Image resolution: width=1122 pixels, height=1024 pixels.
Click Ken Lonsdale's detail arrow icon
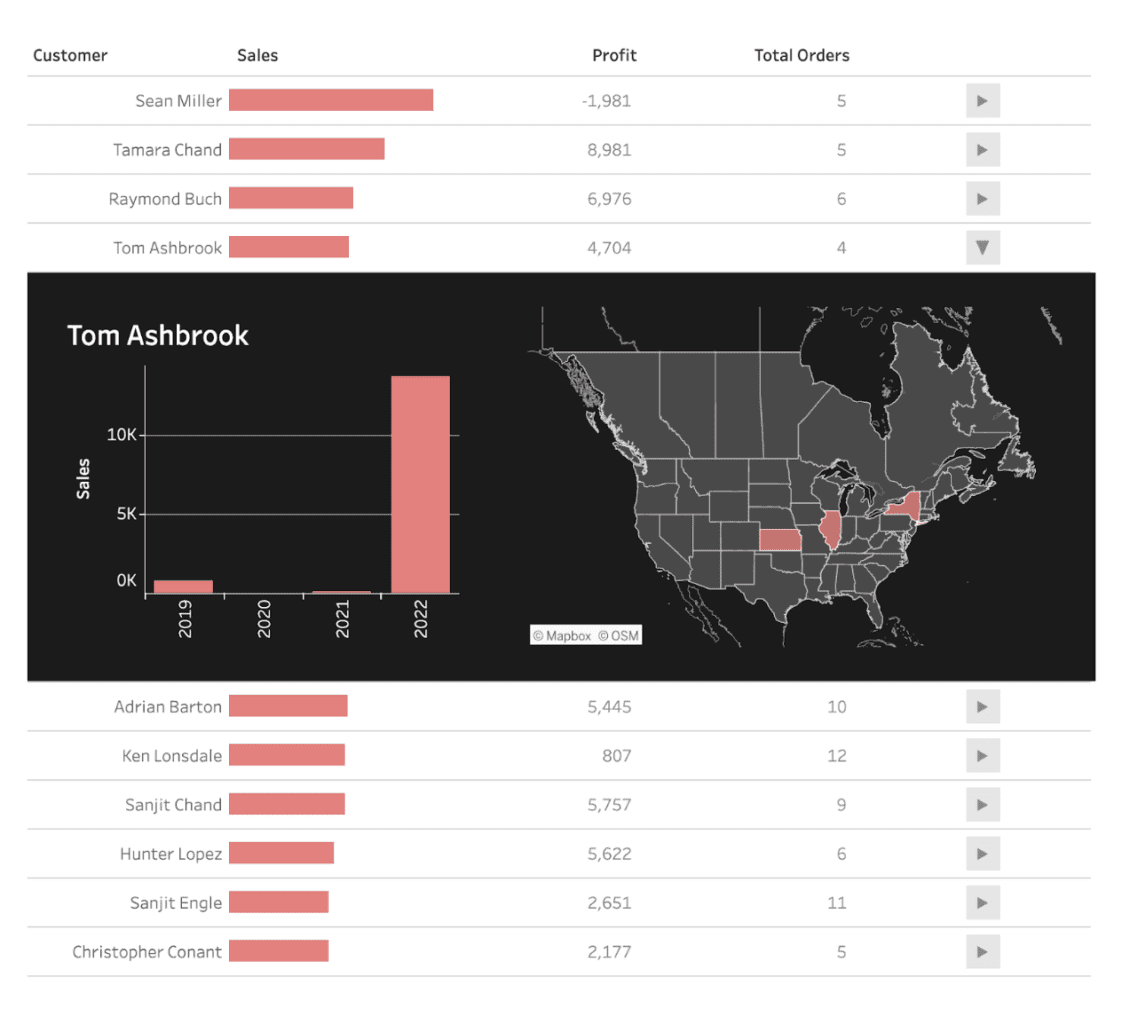pyautogui.click(x=981, y=755)
